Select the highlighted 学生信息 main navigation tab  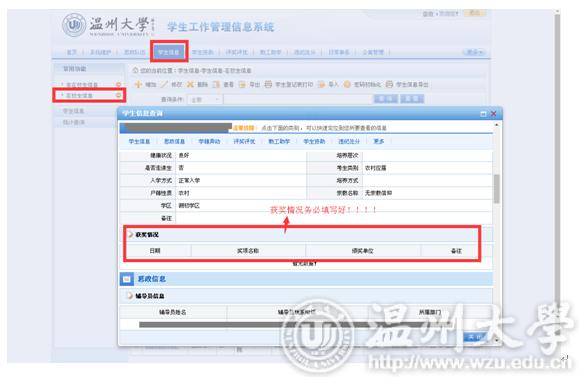tap(169, 52)
